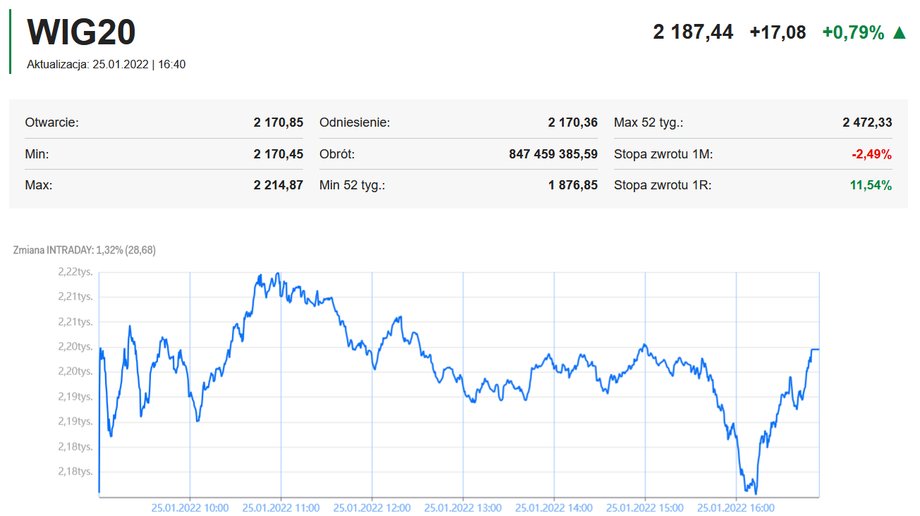Click the Aktualizacja date and time text
The image size is (920, 516).
pos(106,65)
